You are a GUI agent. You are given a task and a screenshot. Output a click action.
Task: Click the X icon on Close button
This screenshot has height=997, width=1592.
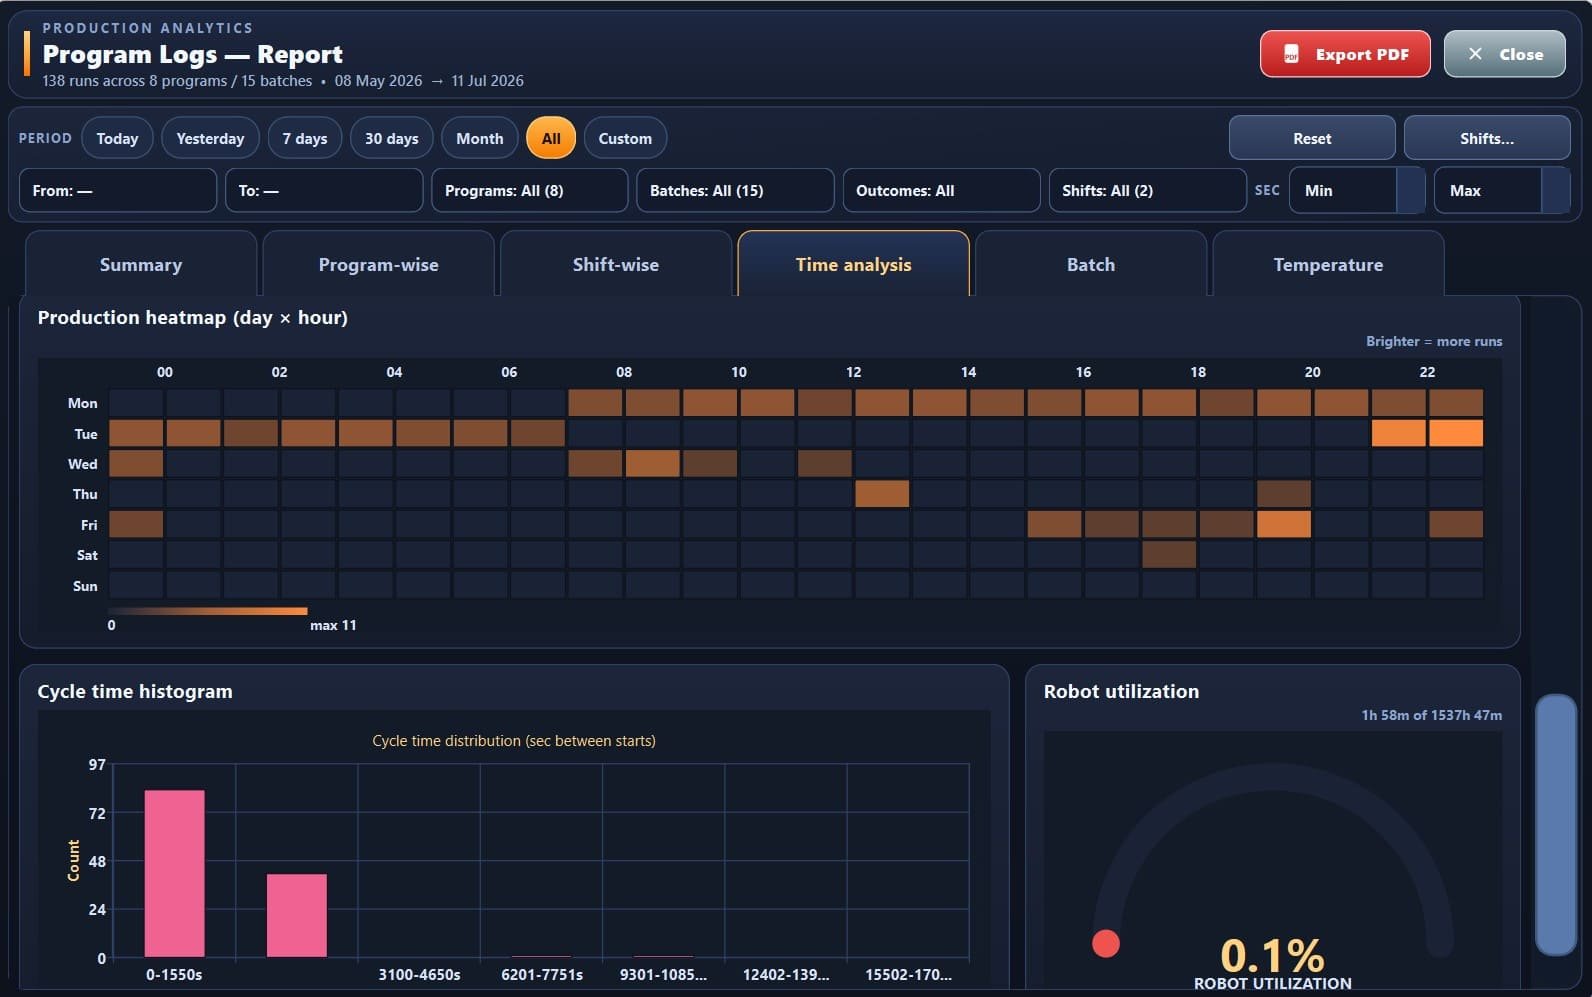(1475, 54)
